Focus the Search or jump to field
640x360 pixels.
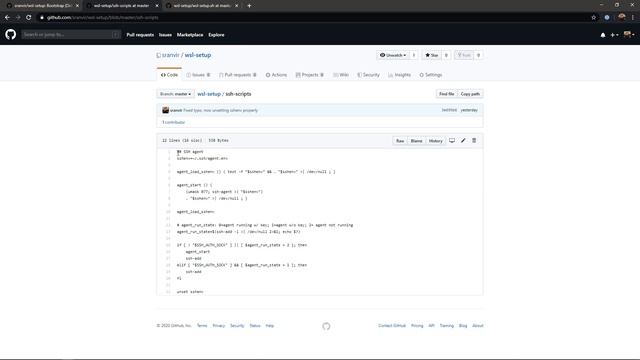tap(71, 35)
